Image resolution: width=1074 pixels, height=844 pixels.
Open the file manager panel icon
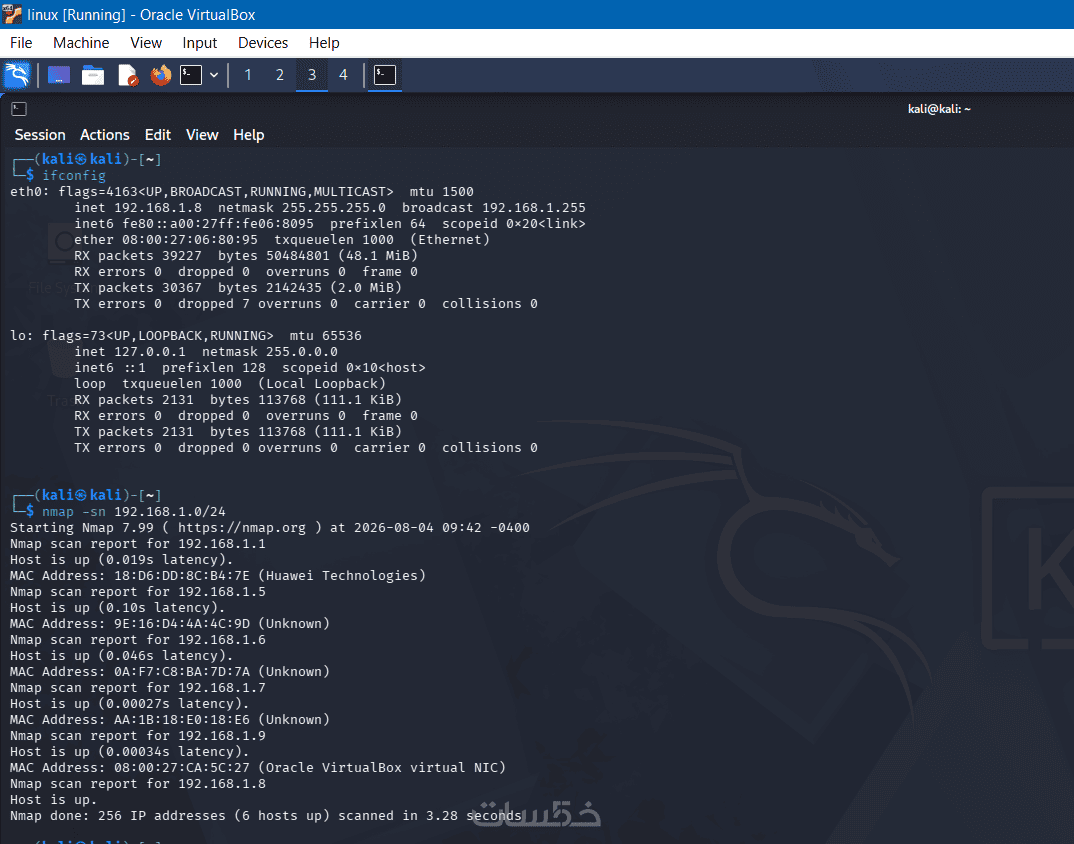pyautogui.click(x=92, y=75)
